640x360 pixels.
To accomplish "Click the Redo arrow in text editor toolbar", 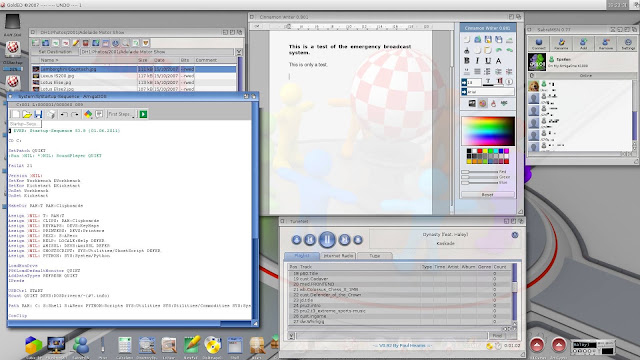I will click(x=75, y=114).
